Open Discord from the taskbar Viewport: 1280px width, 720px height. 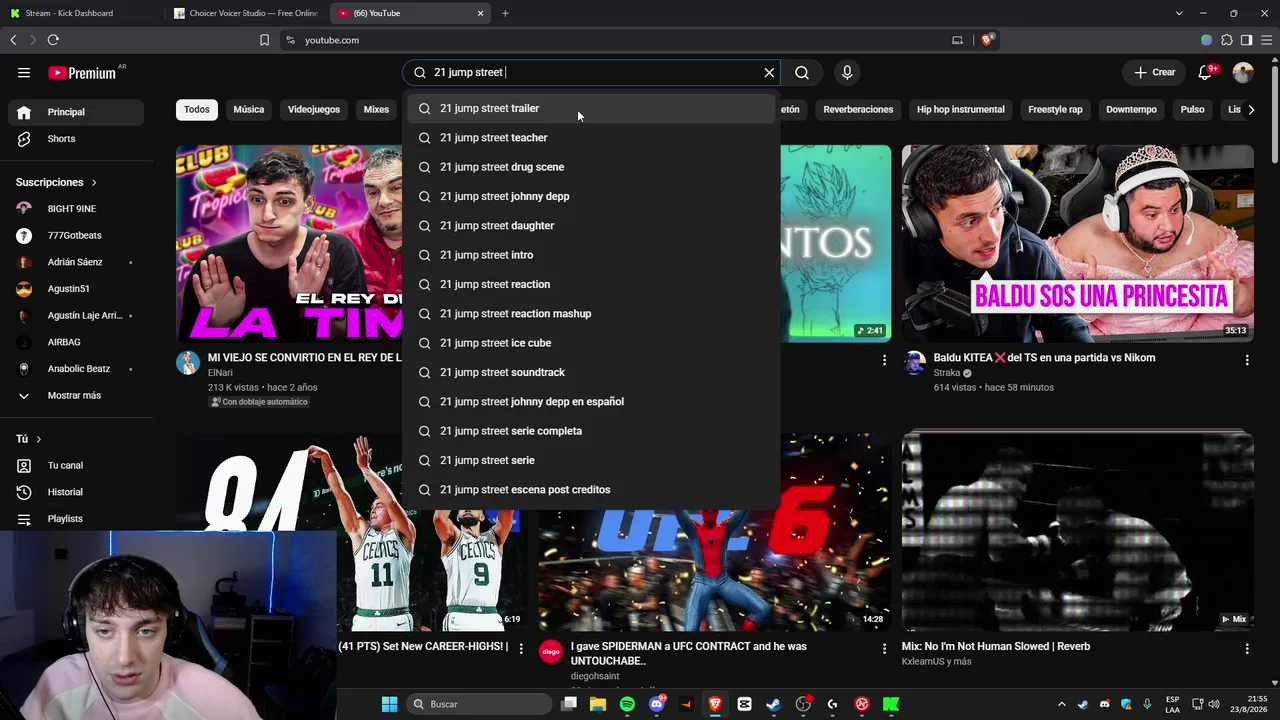(656, 704)
